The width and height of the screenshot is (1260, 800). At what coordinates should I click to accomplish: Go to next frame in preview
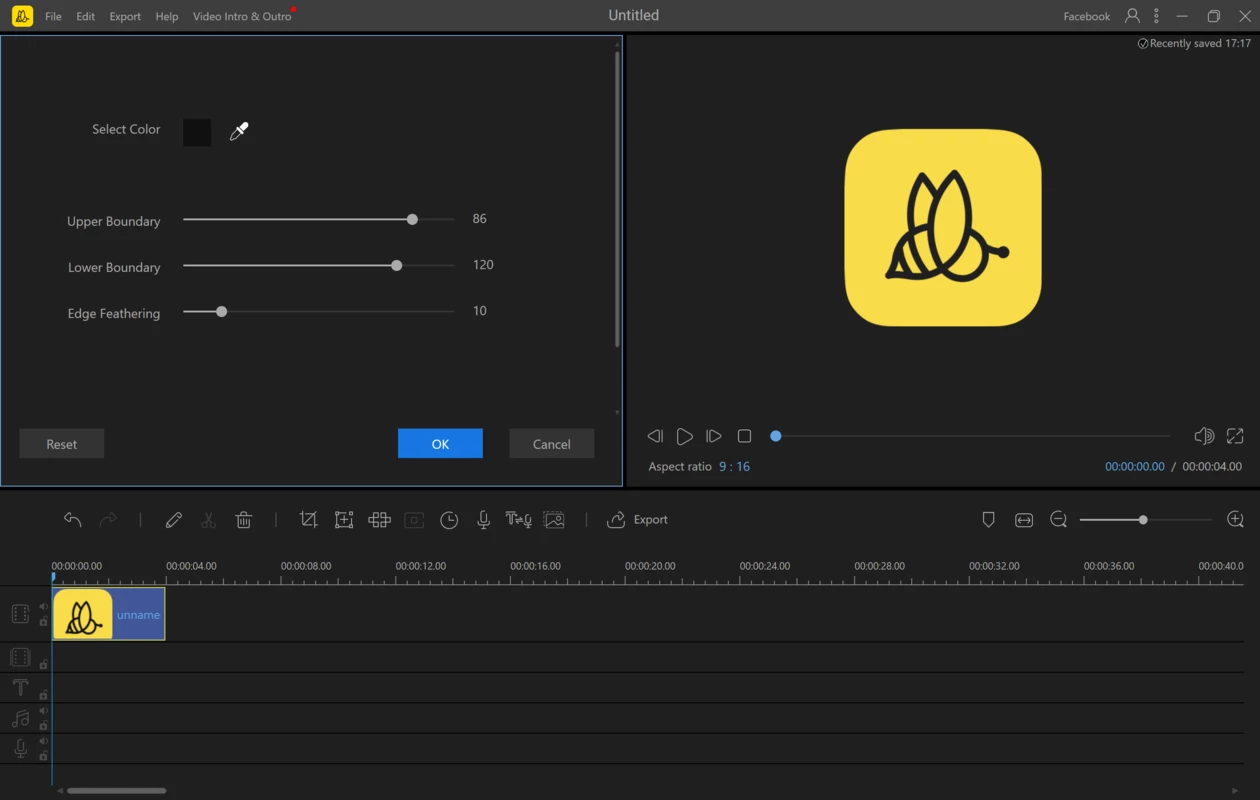point(713,436)
